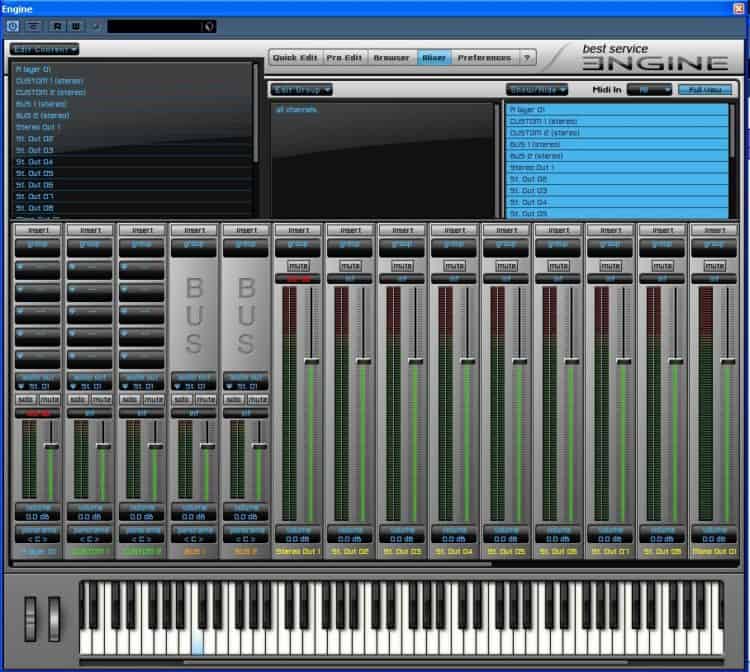Click the right modulation wheel beside keyboard
Viewport: 750px width, 672px height.
tap(54, 618)
